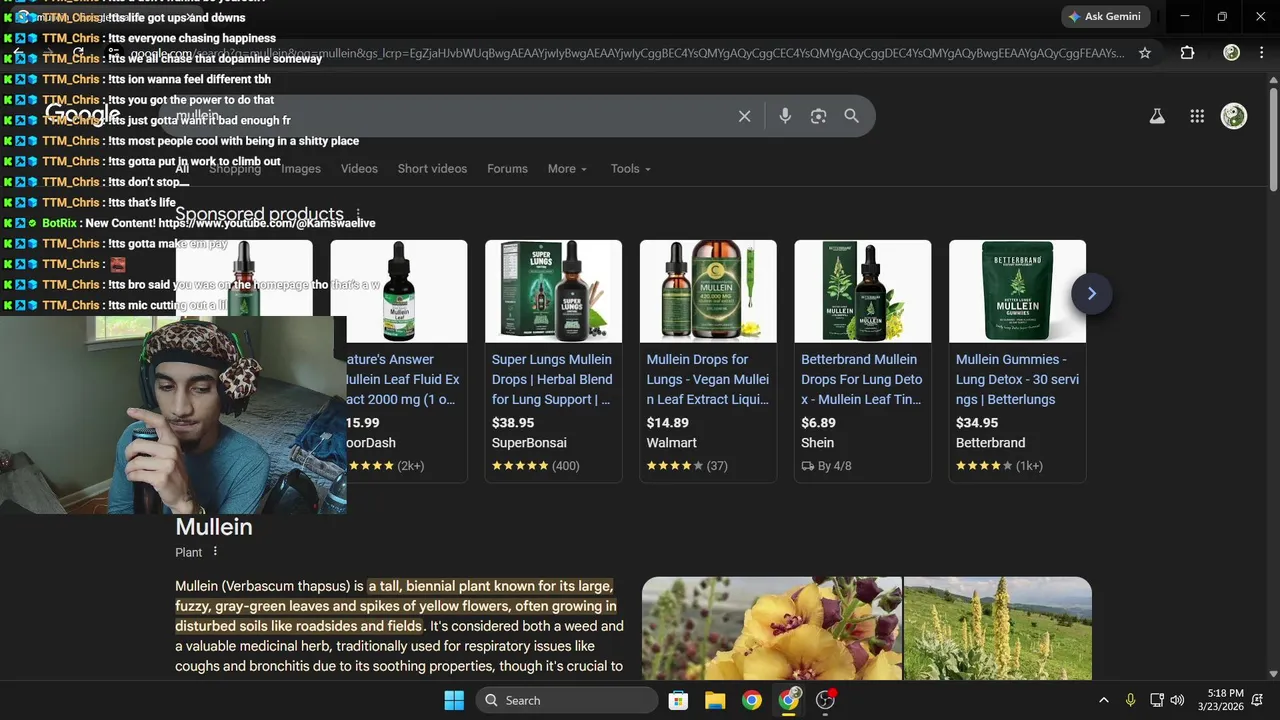
Task: Open Mullein Gummies Lung Detox listing
Action: pyautogui.click(x=1017, y=379)
